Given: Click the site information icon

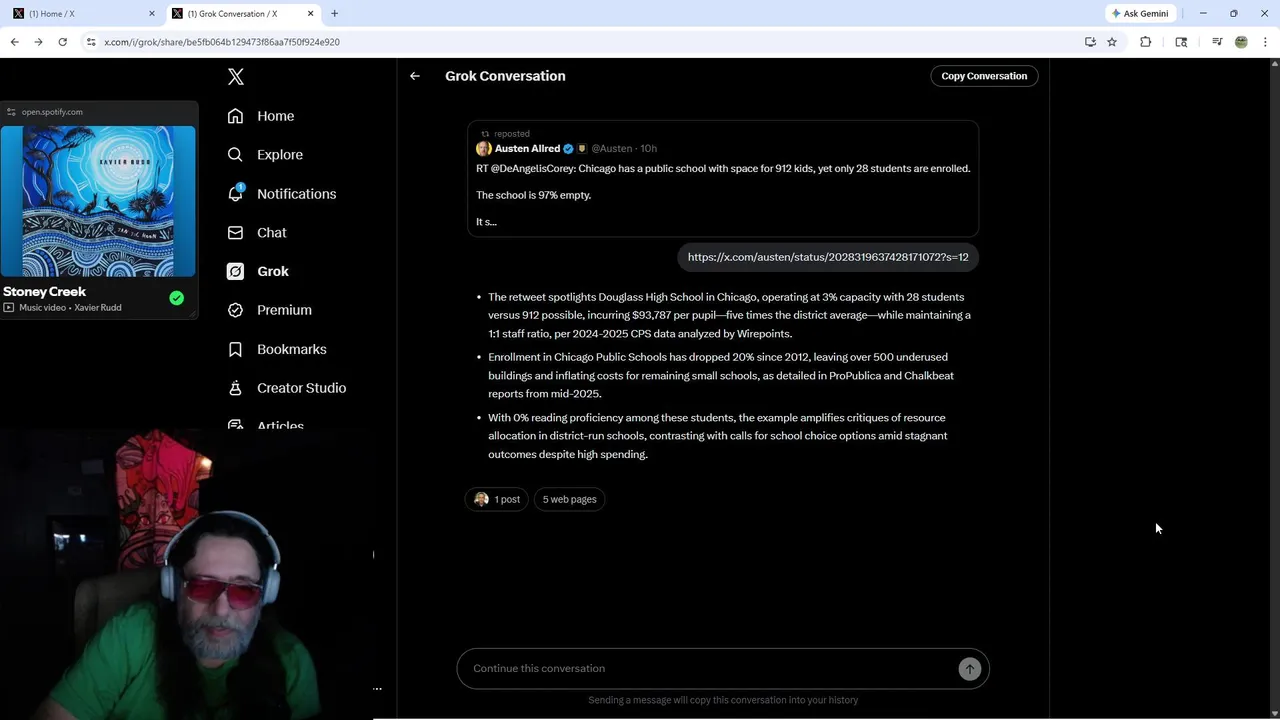Looking at the screenshot, I should (90, 42).
